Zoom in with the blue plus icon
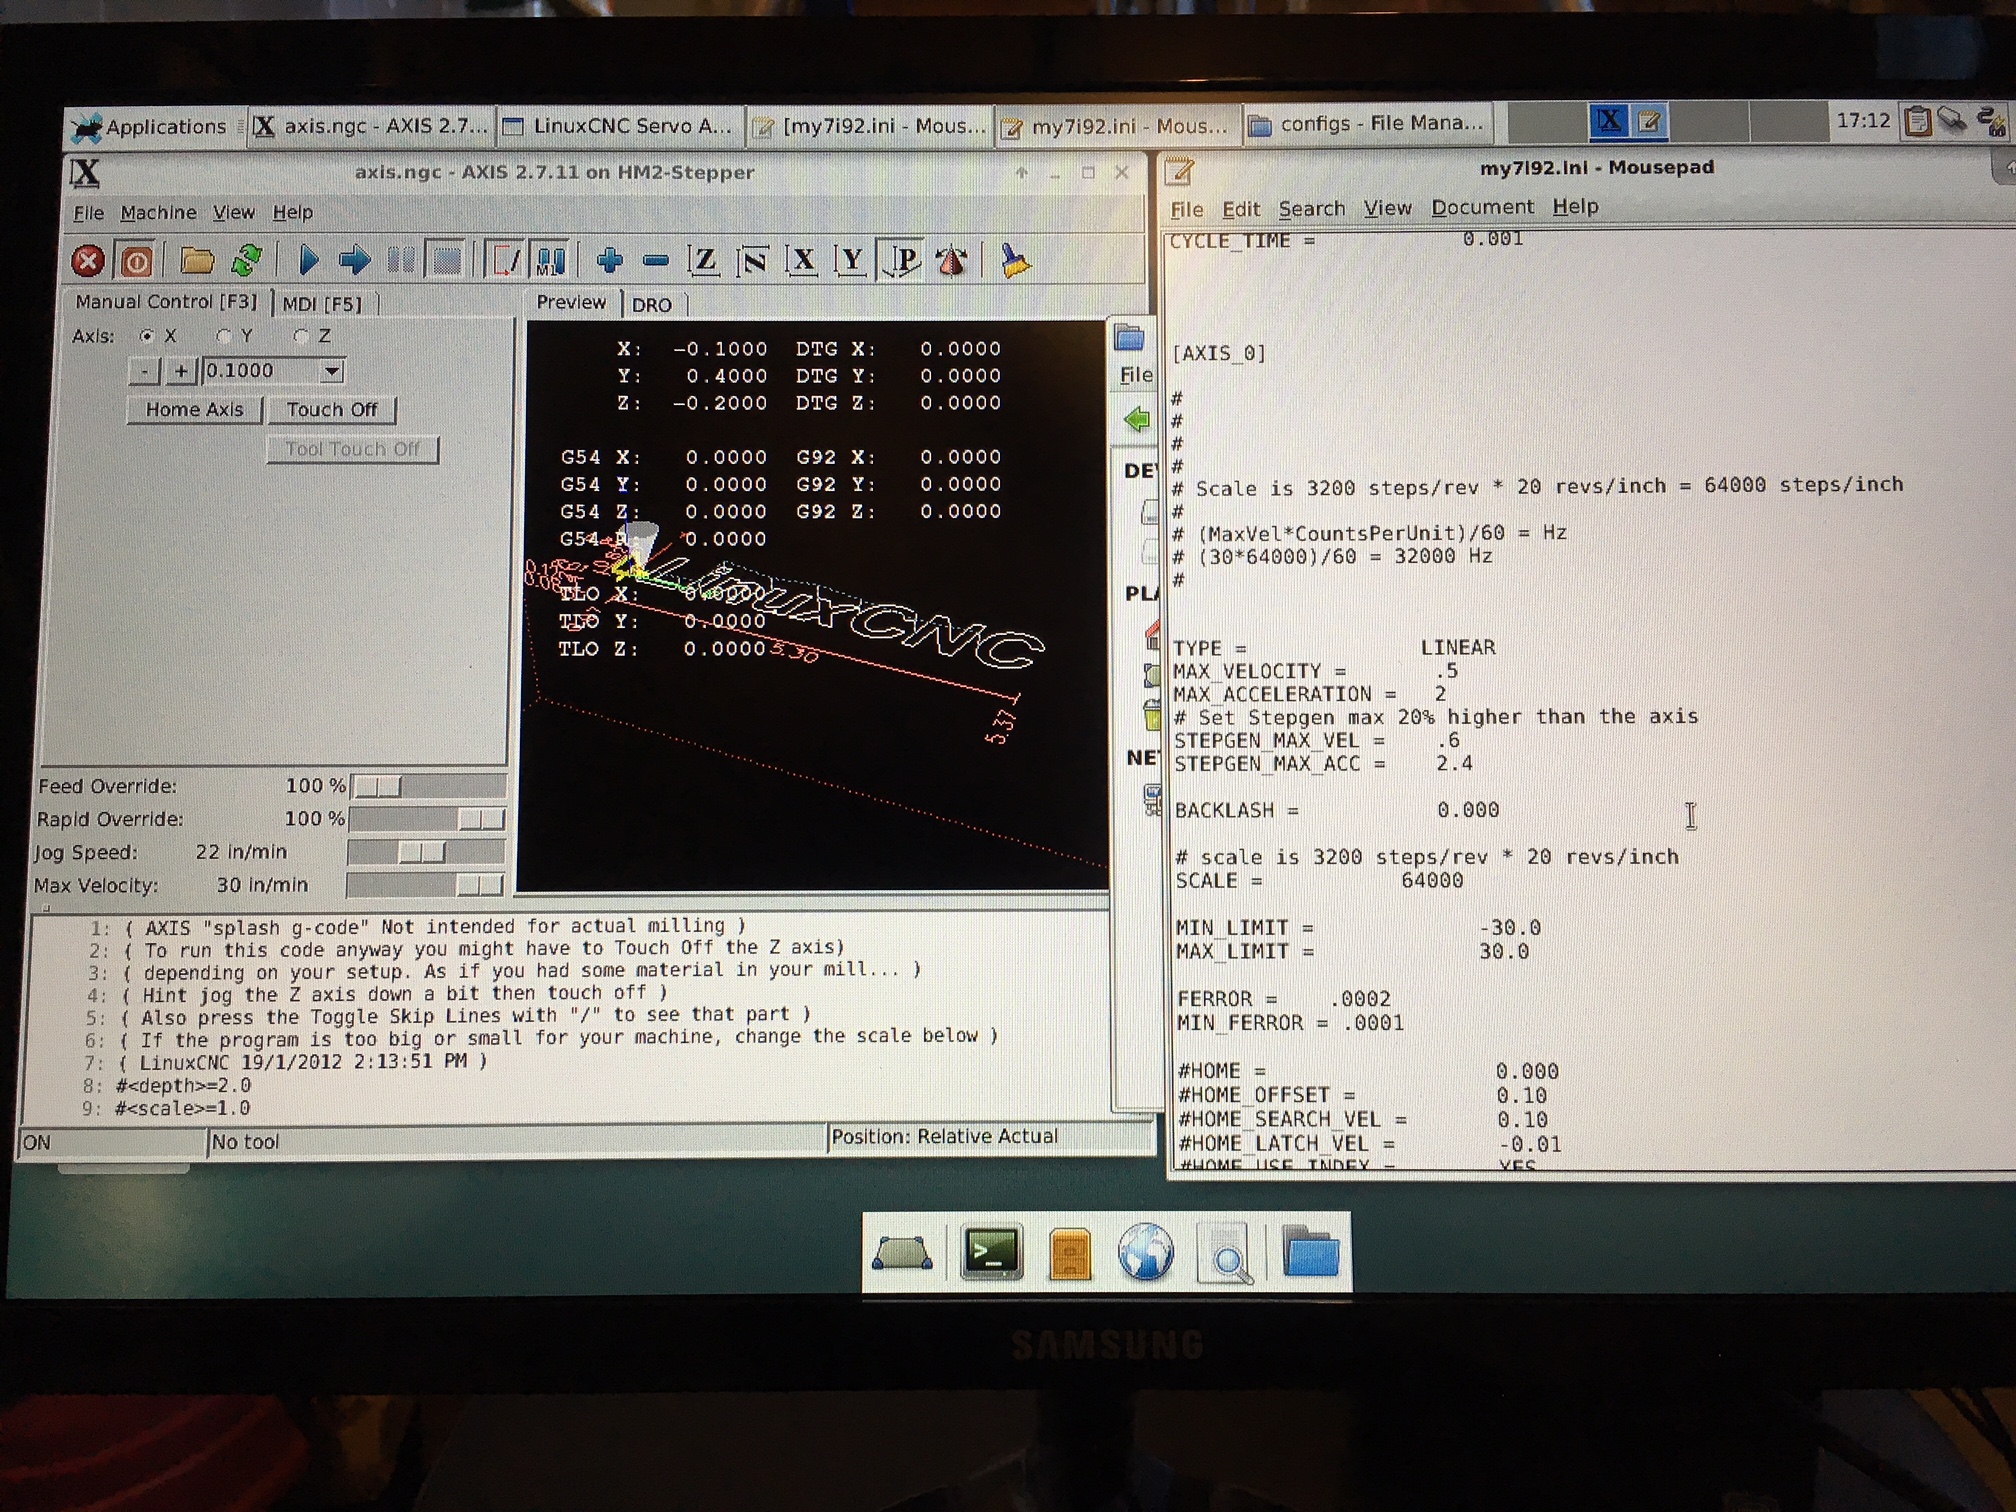This screenshot has height=1512, width=2016. pyautogui.click(x=609, y=261)
